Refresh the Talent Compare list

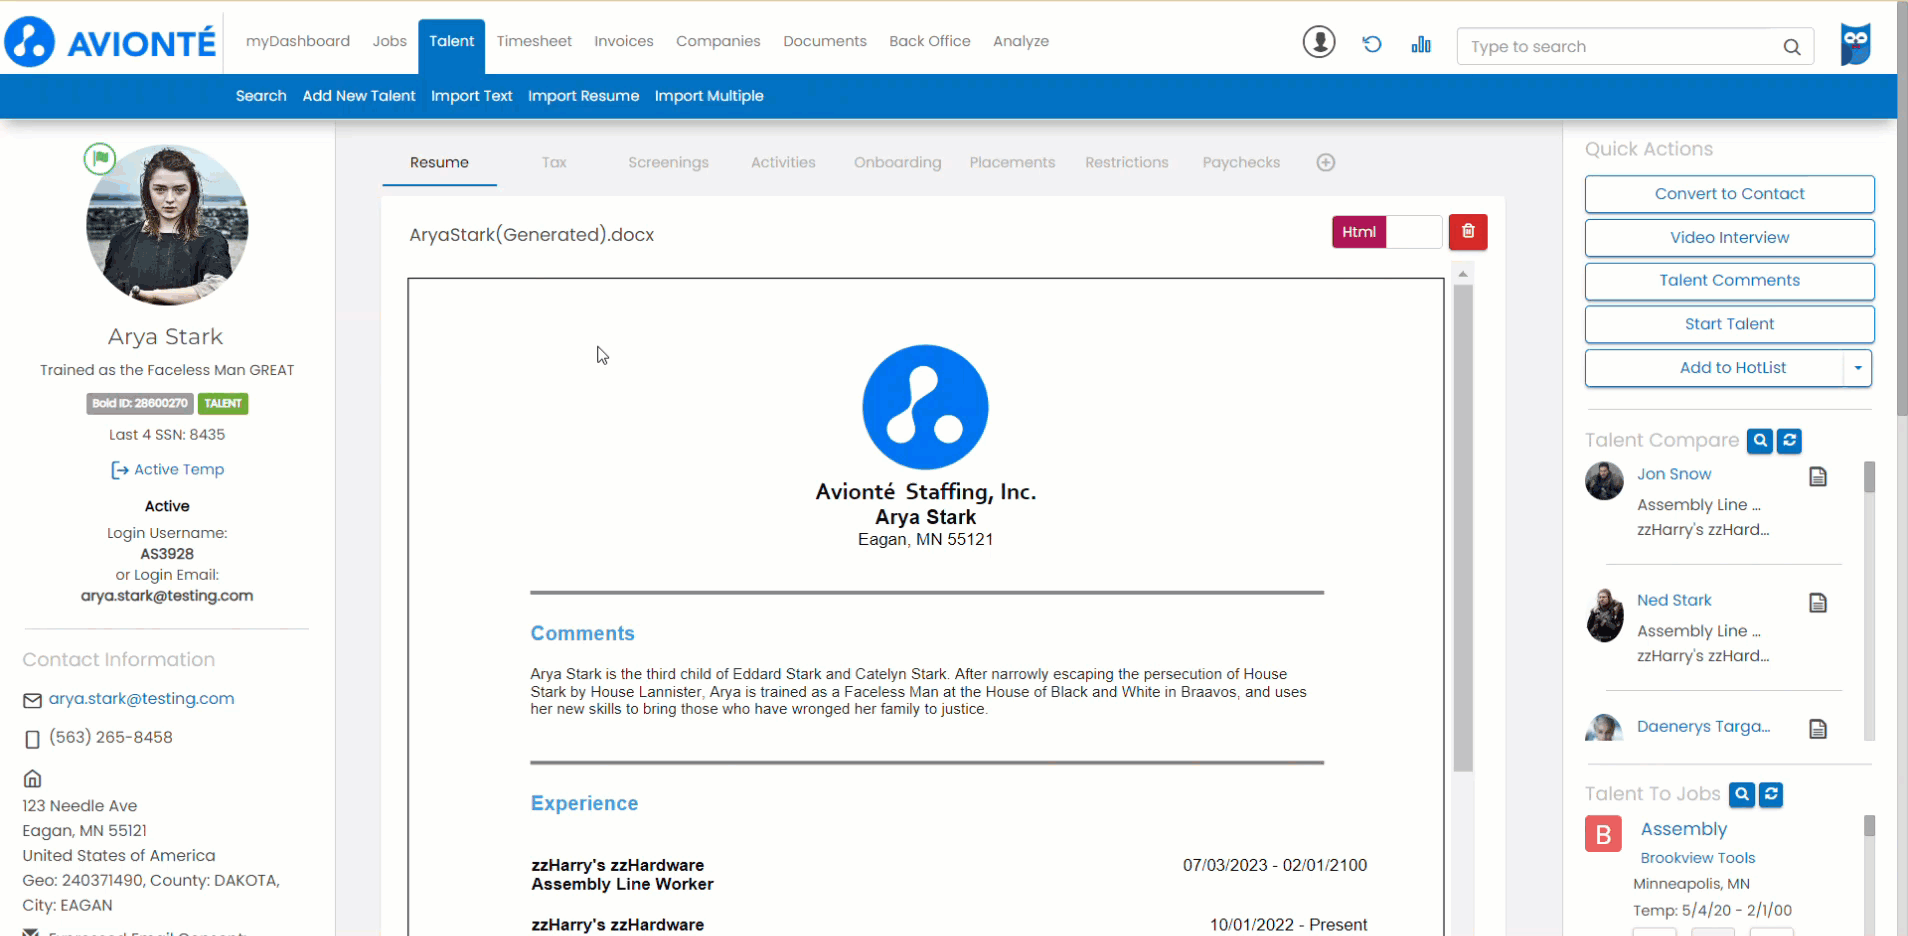point(1790,440)
